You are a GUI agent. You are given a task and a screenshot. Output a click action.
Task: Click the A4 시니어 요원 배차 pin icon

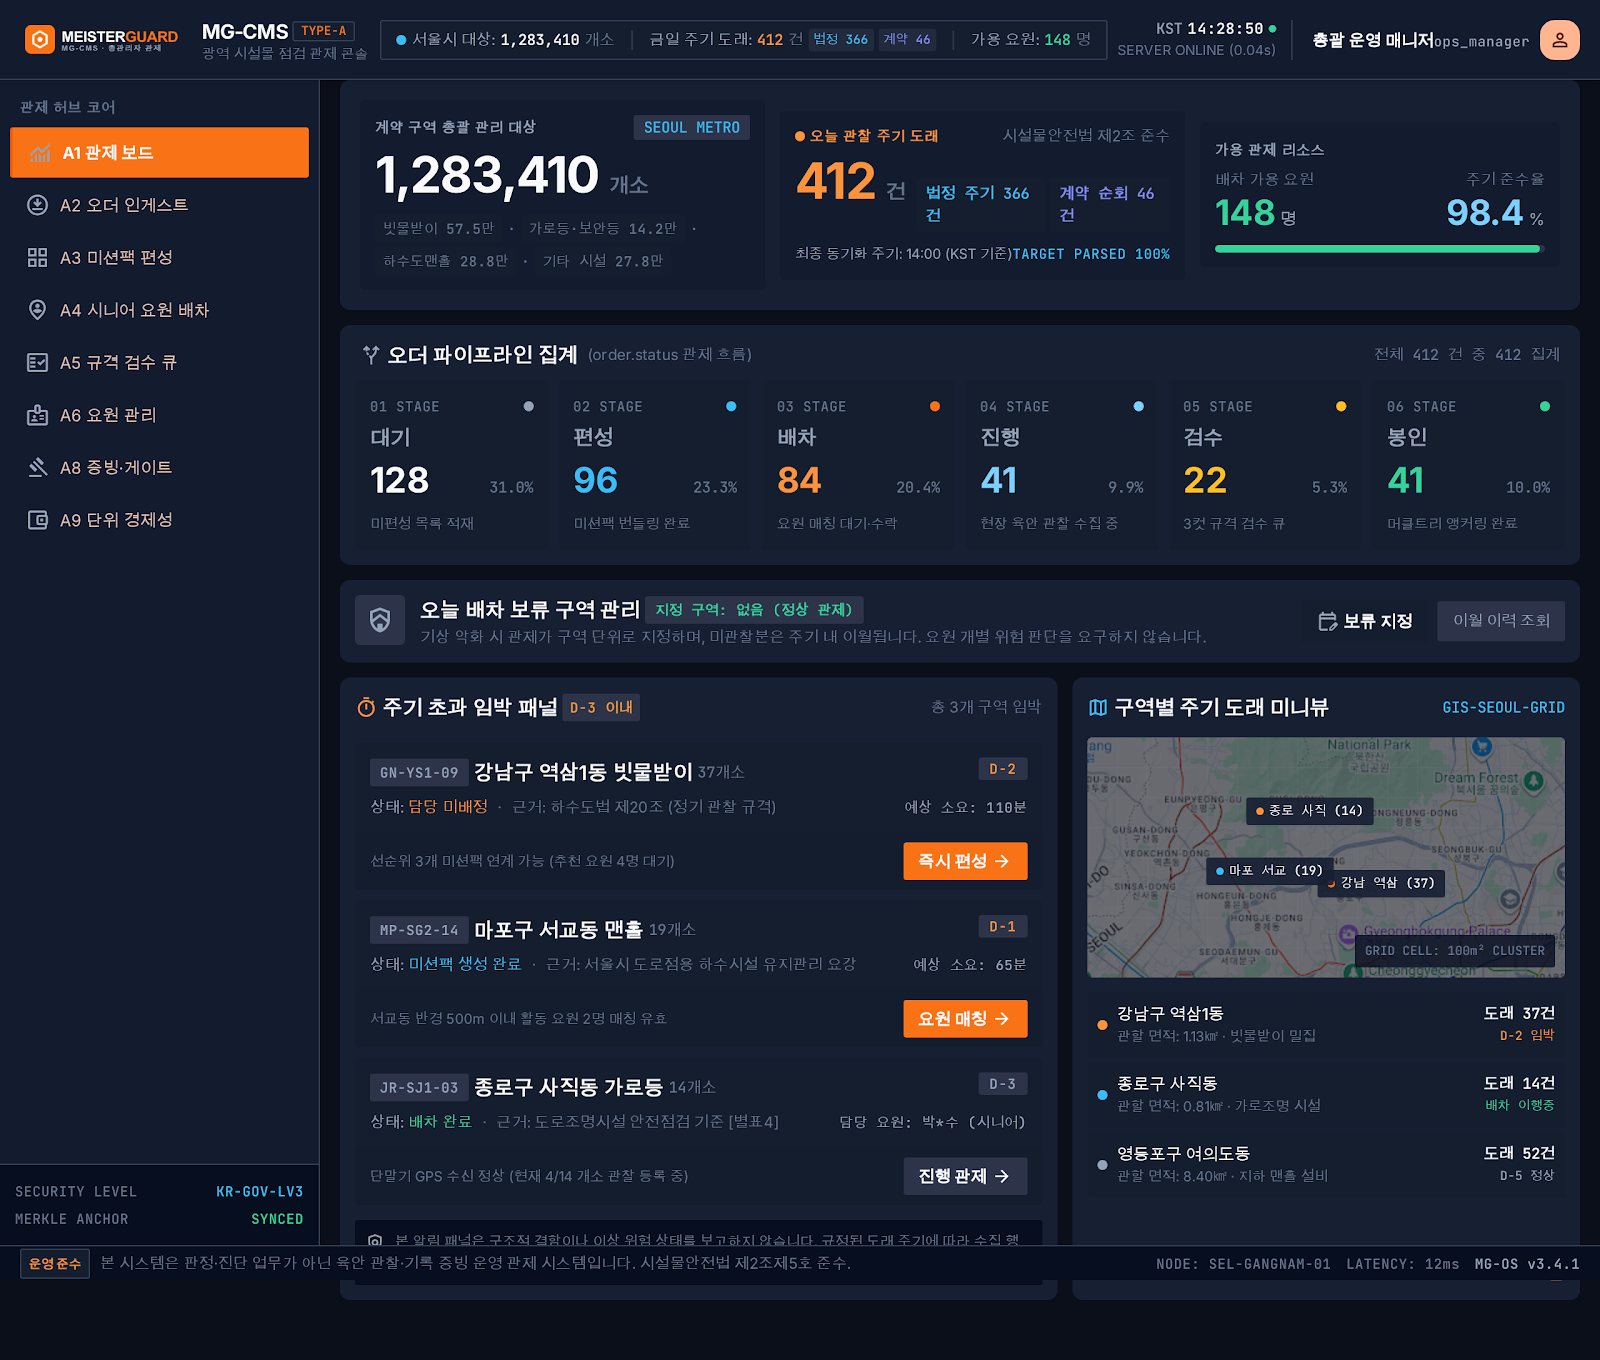(x=37, y=310)
